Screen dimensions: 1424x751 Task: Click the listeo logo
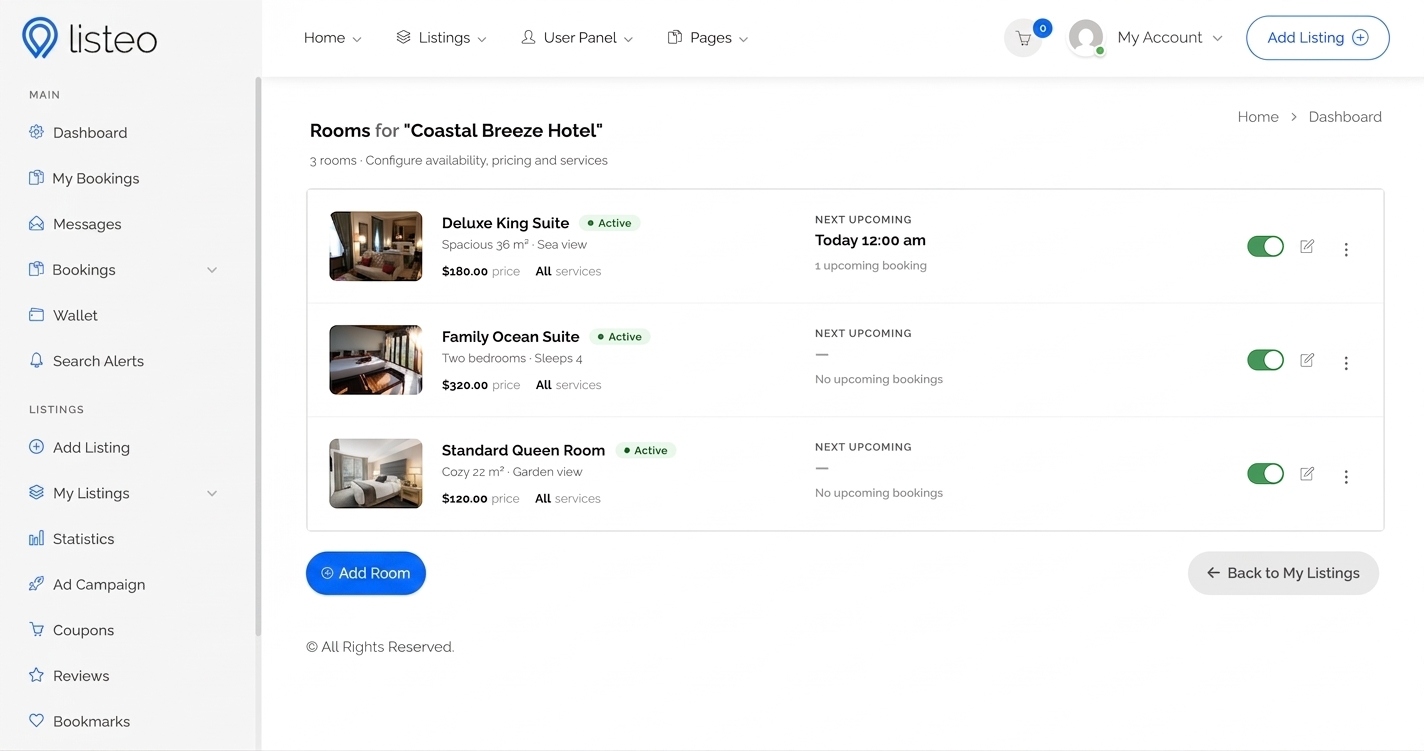(90, 38)
